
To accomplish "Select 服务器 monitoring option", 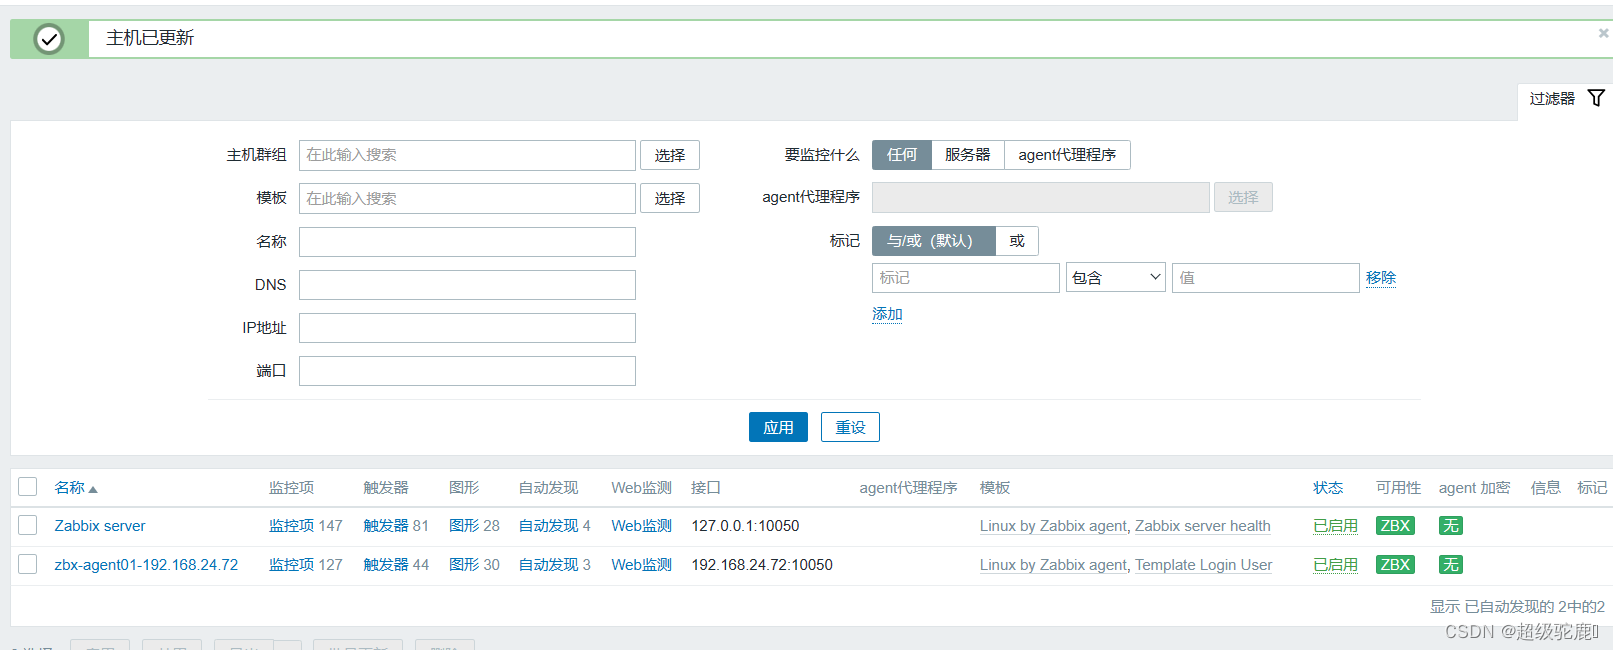I will [x=968, y=155].
